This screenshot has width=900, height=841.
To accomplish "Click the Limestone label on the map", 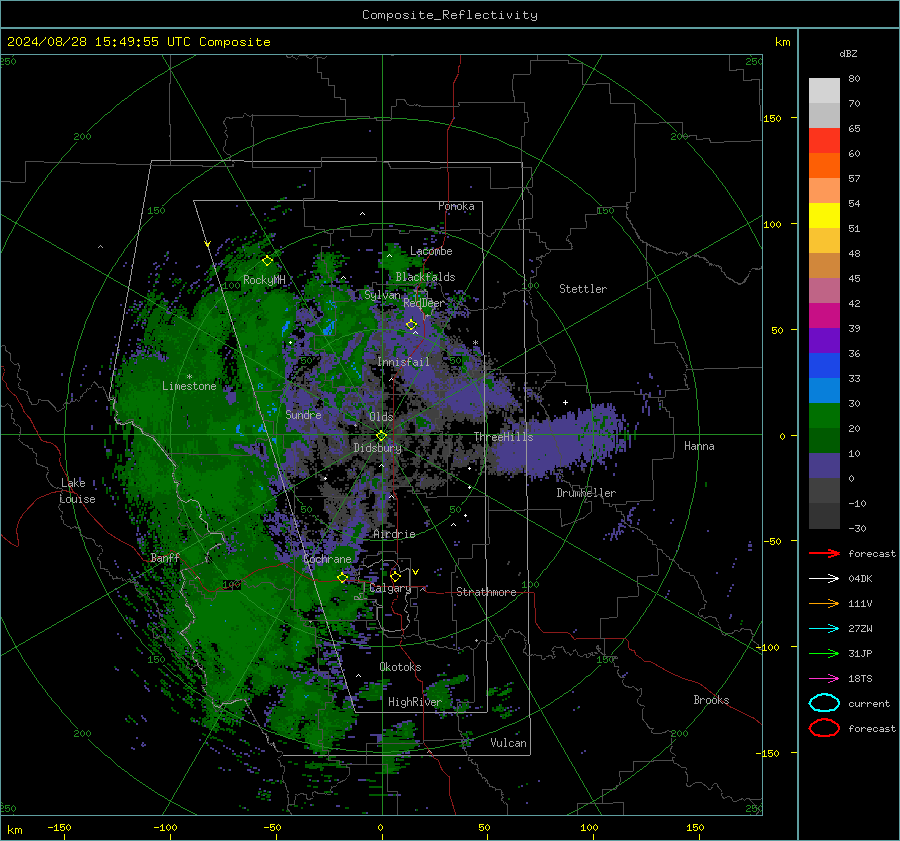I will pyautogui.click(x=189, y=386).
